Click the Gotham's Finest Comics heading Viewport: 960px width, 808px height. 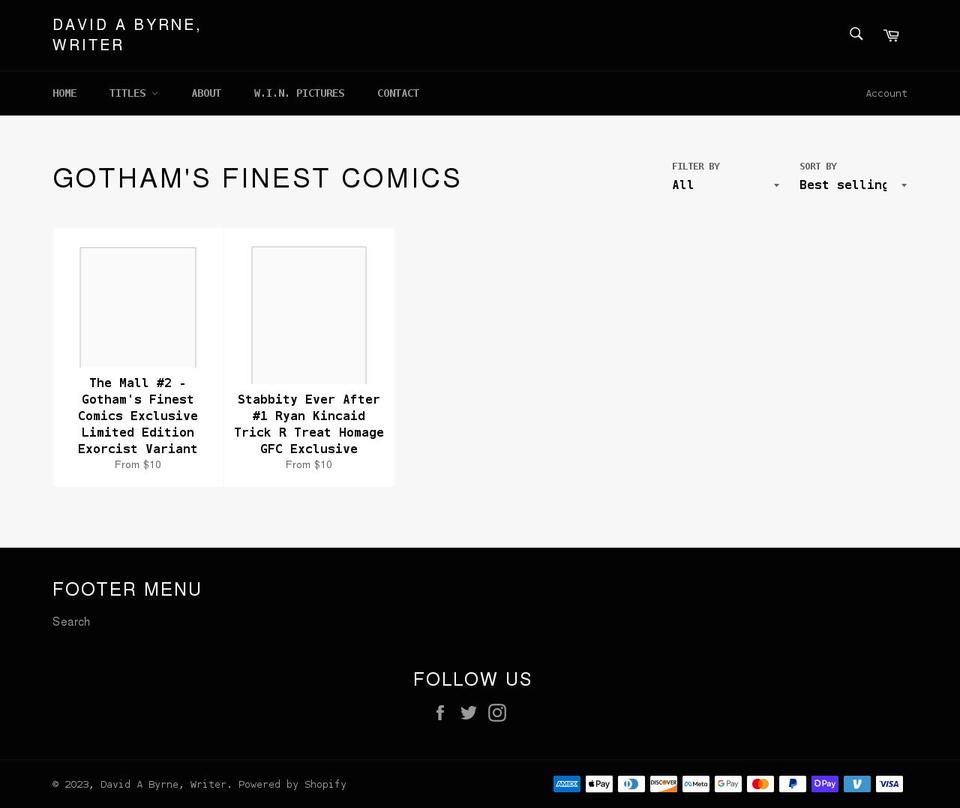[x=257, y=178]
